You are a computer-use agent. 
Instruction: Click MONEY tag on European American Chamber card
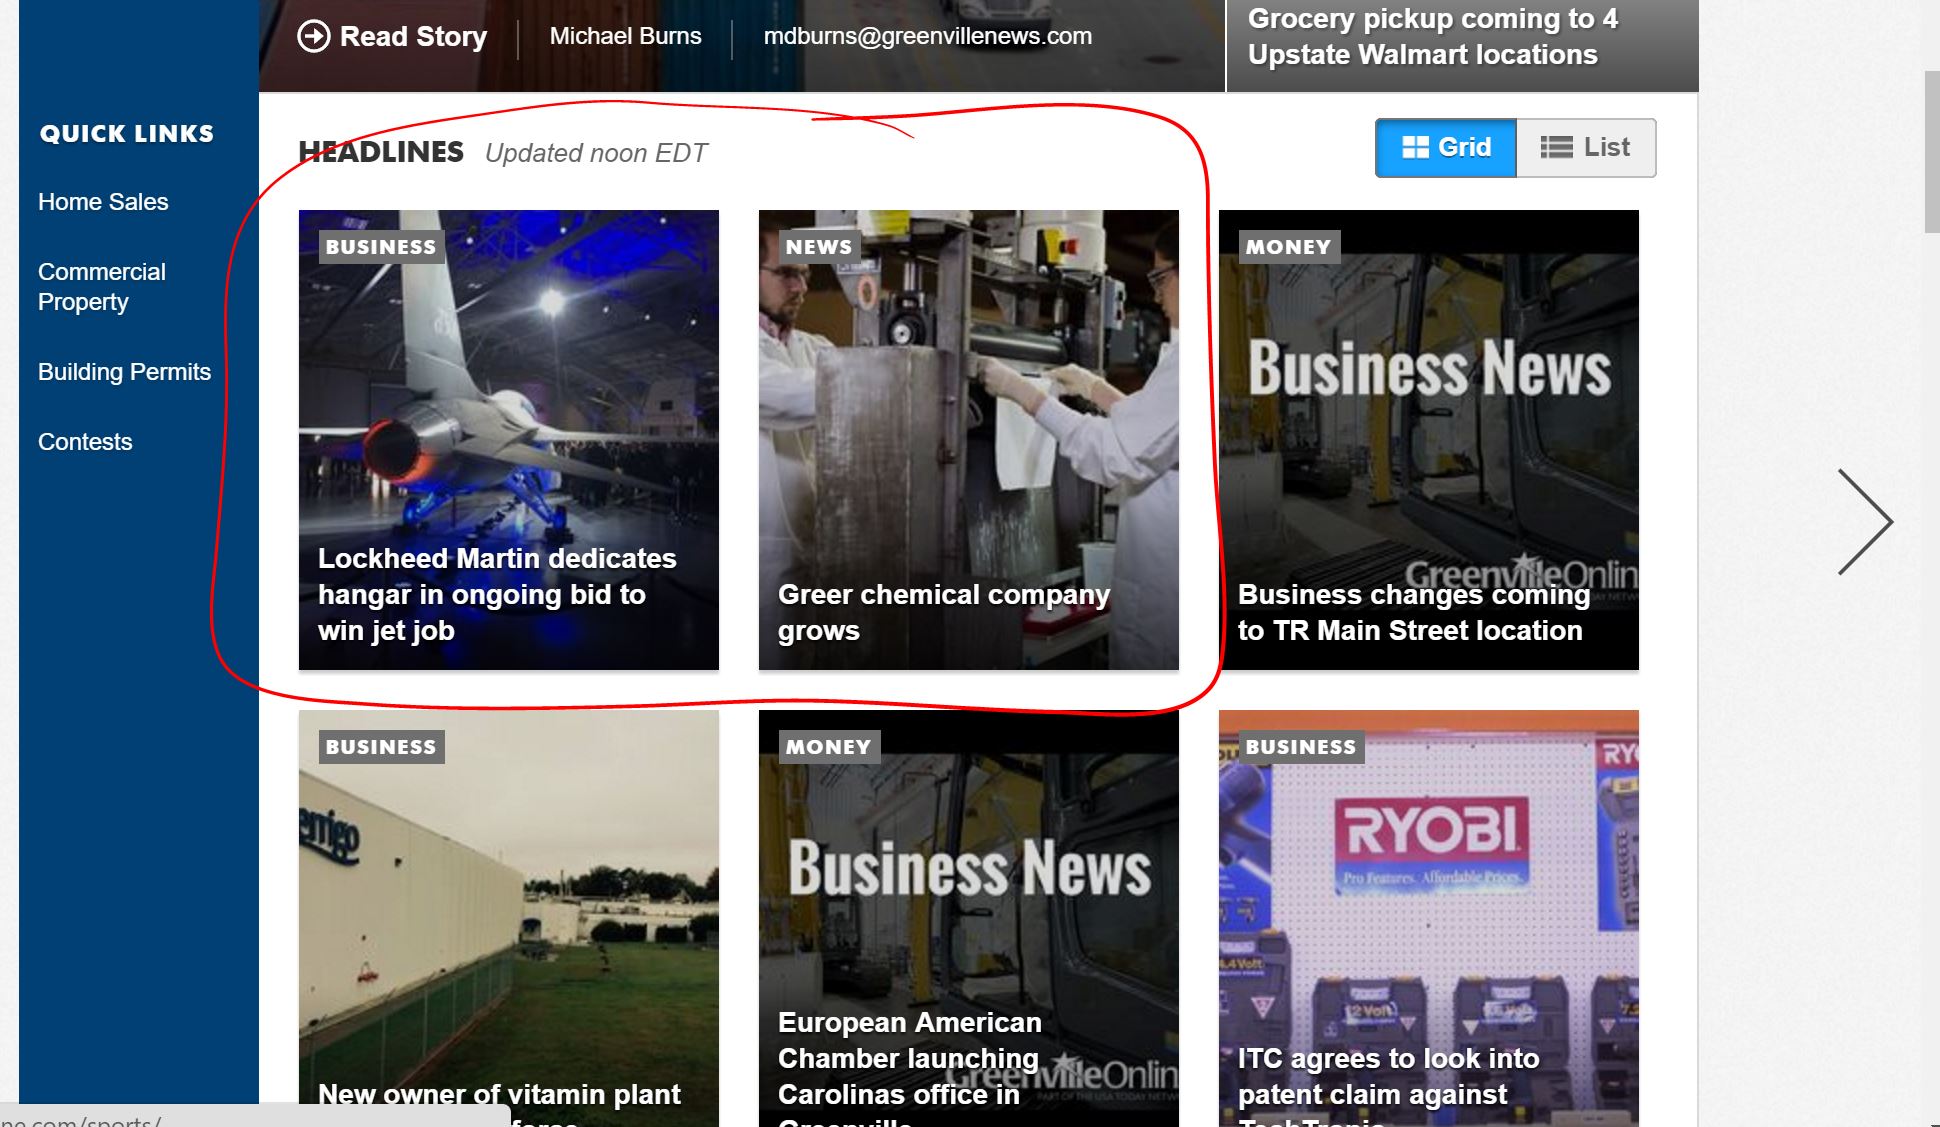(x=829, y=747)
